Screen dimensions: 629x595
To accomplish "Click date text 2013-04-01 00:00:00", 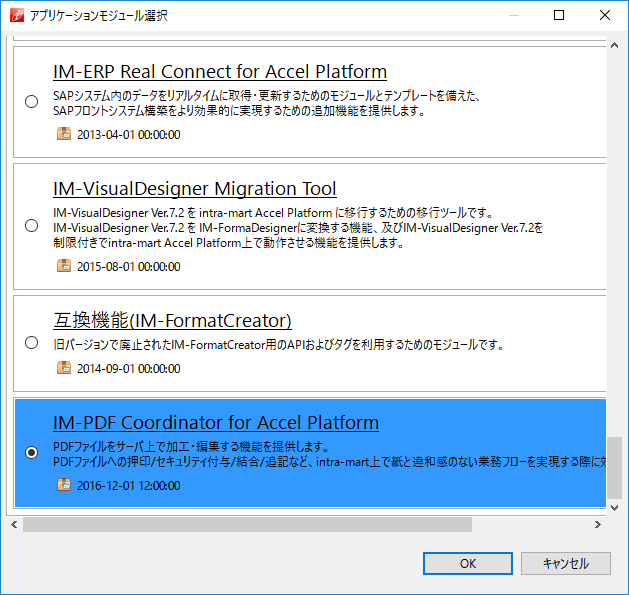I will (128, 134).
